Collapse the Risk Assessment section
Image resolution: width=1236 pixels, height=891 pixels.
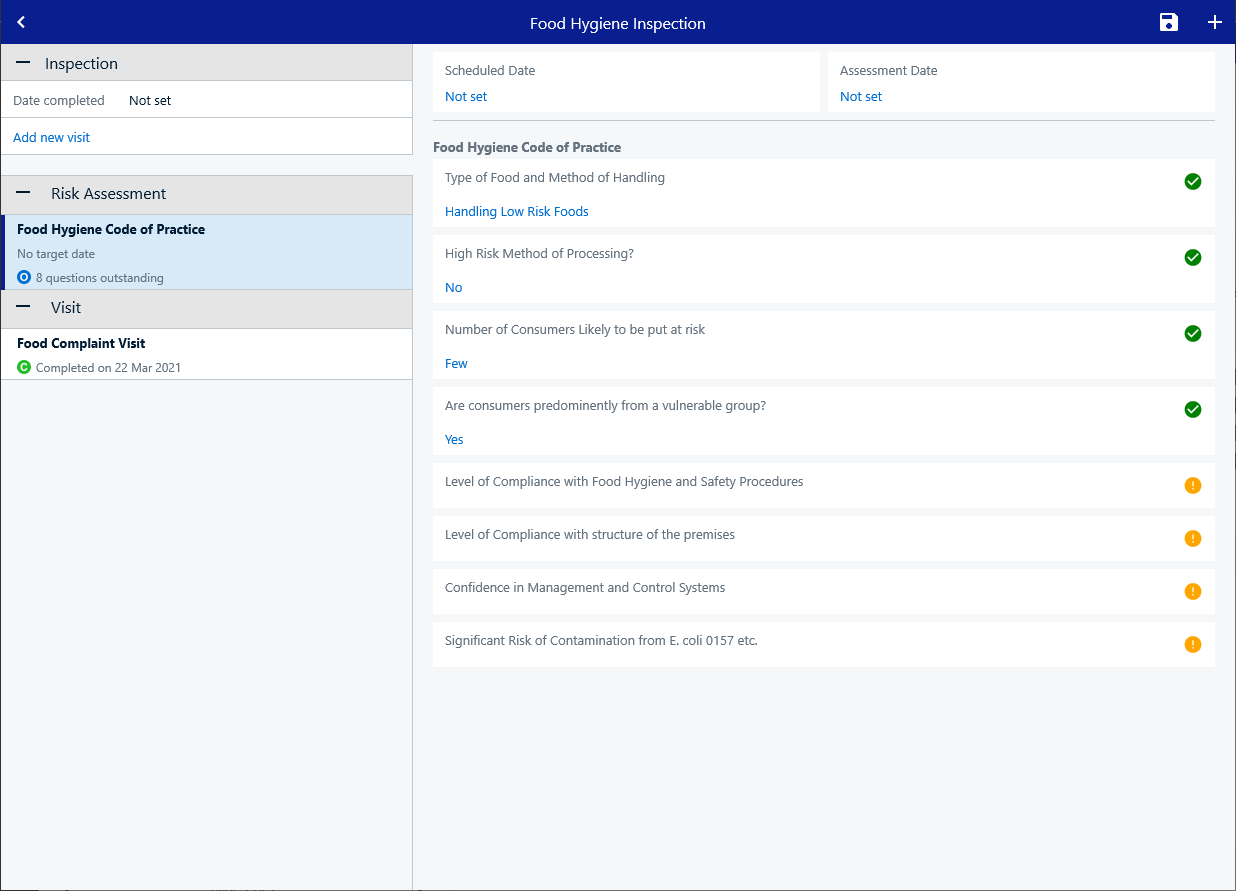[23, 193]
